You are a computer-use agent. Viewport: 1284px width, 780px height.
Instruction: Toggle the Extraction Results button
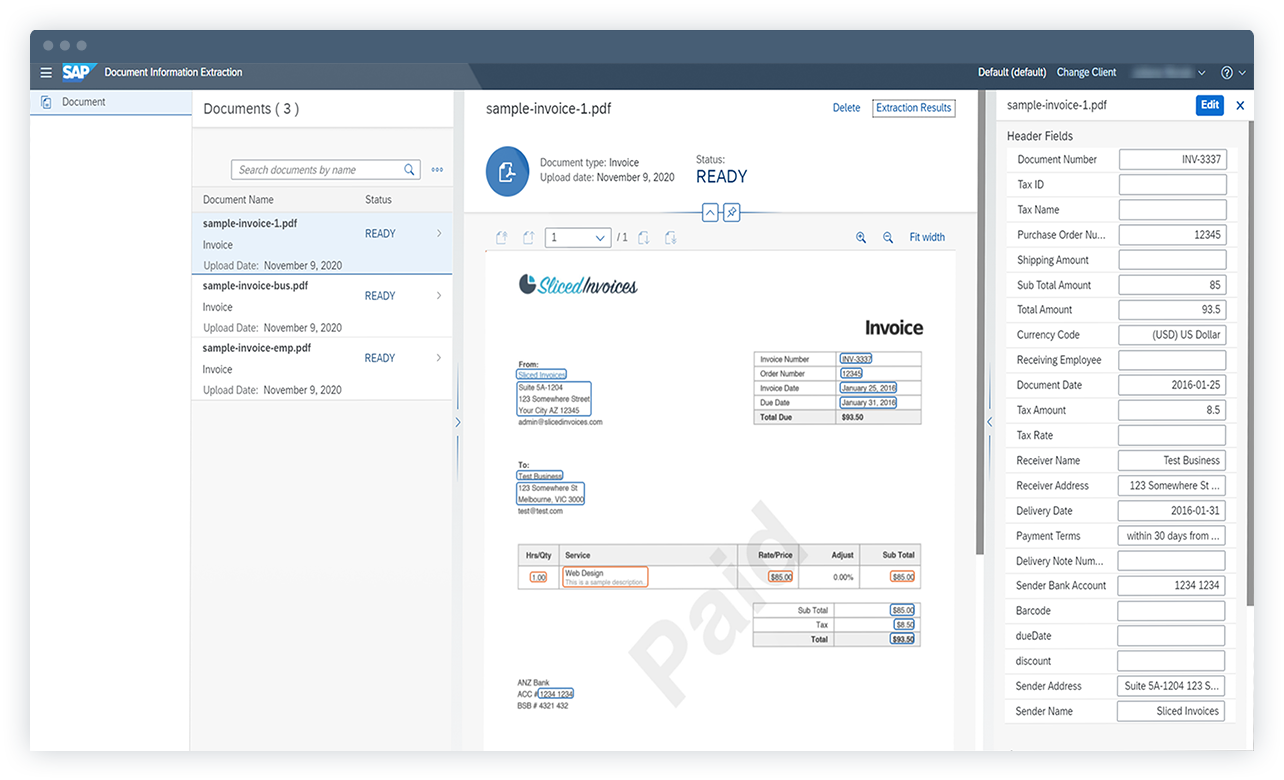pos(913,108)
